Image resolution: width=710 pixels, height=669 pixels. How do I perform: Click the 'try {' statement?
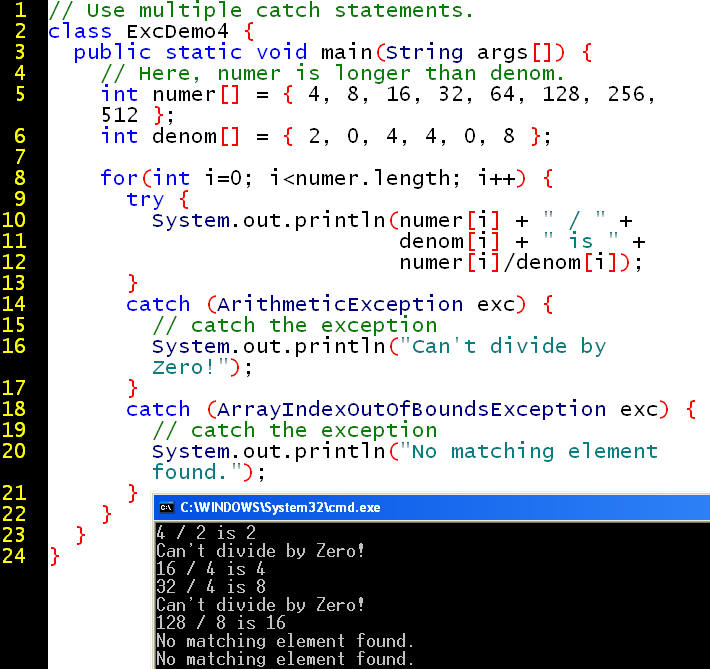tap(158, 200)
